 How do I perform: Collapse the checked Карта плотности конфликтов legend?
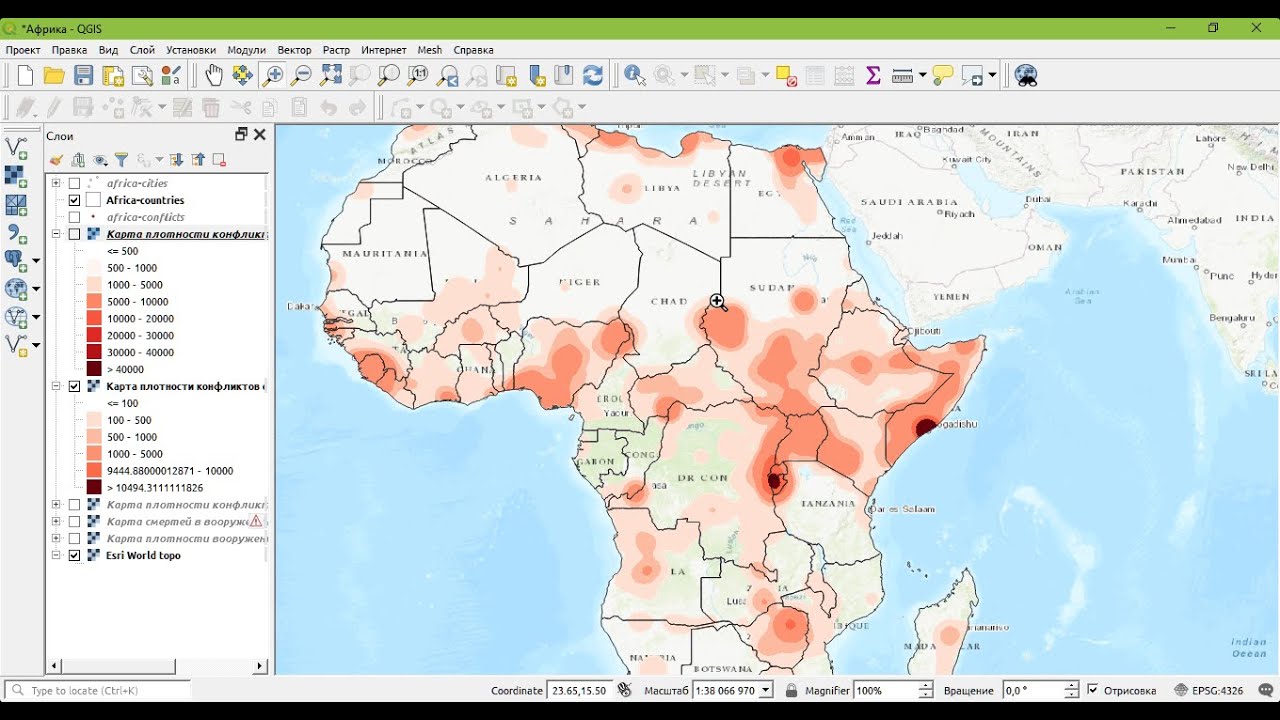tap(56, 386)
